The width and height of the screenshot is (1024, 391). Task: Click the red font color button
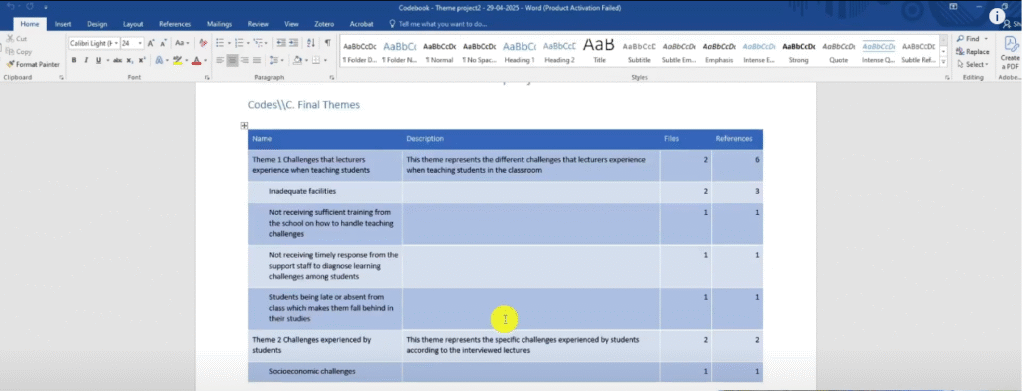coord(196,60)
